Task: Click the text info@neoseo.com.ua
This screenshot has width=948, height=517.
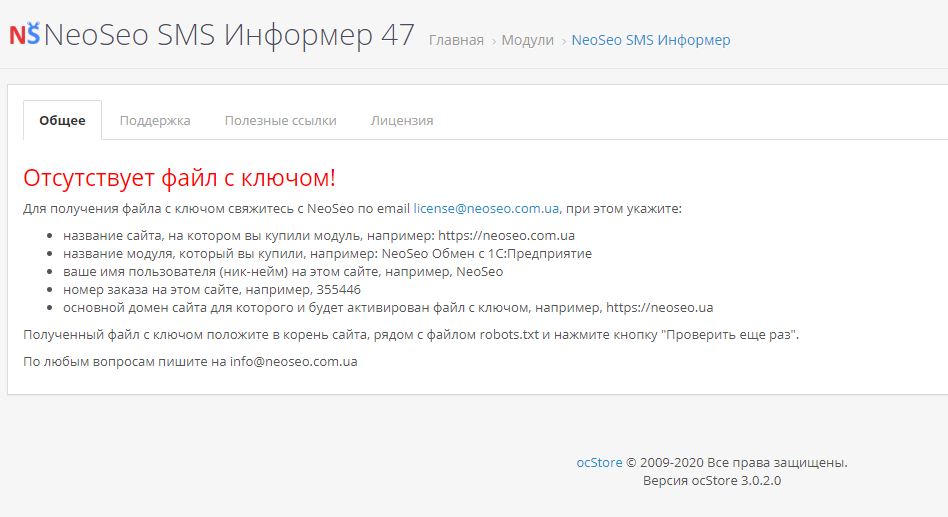Action: click(x=293, y=362)
